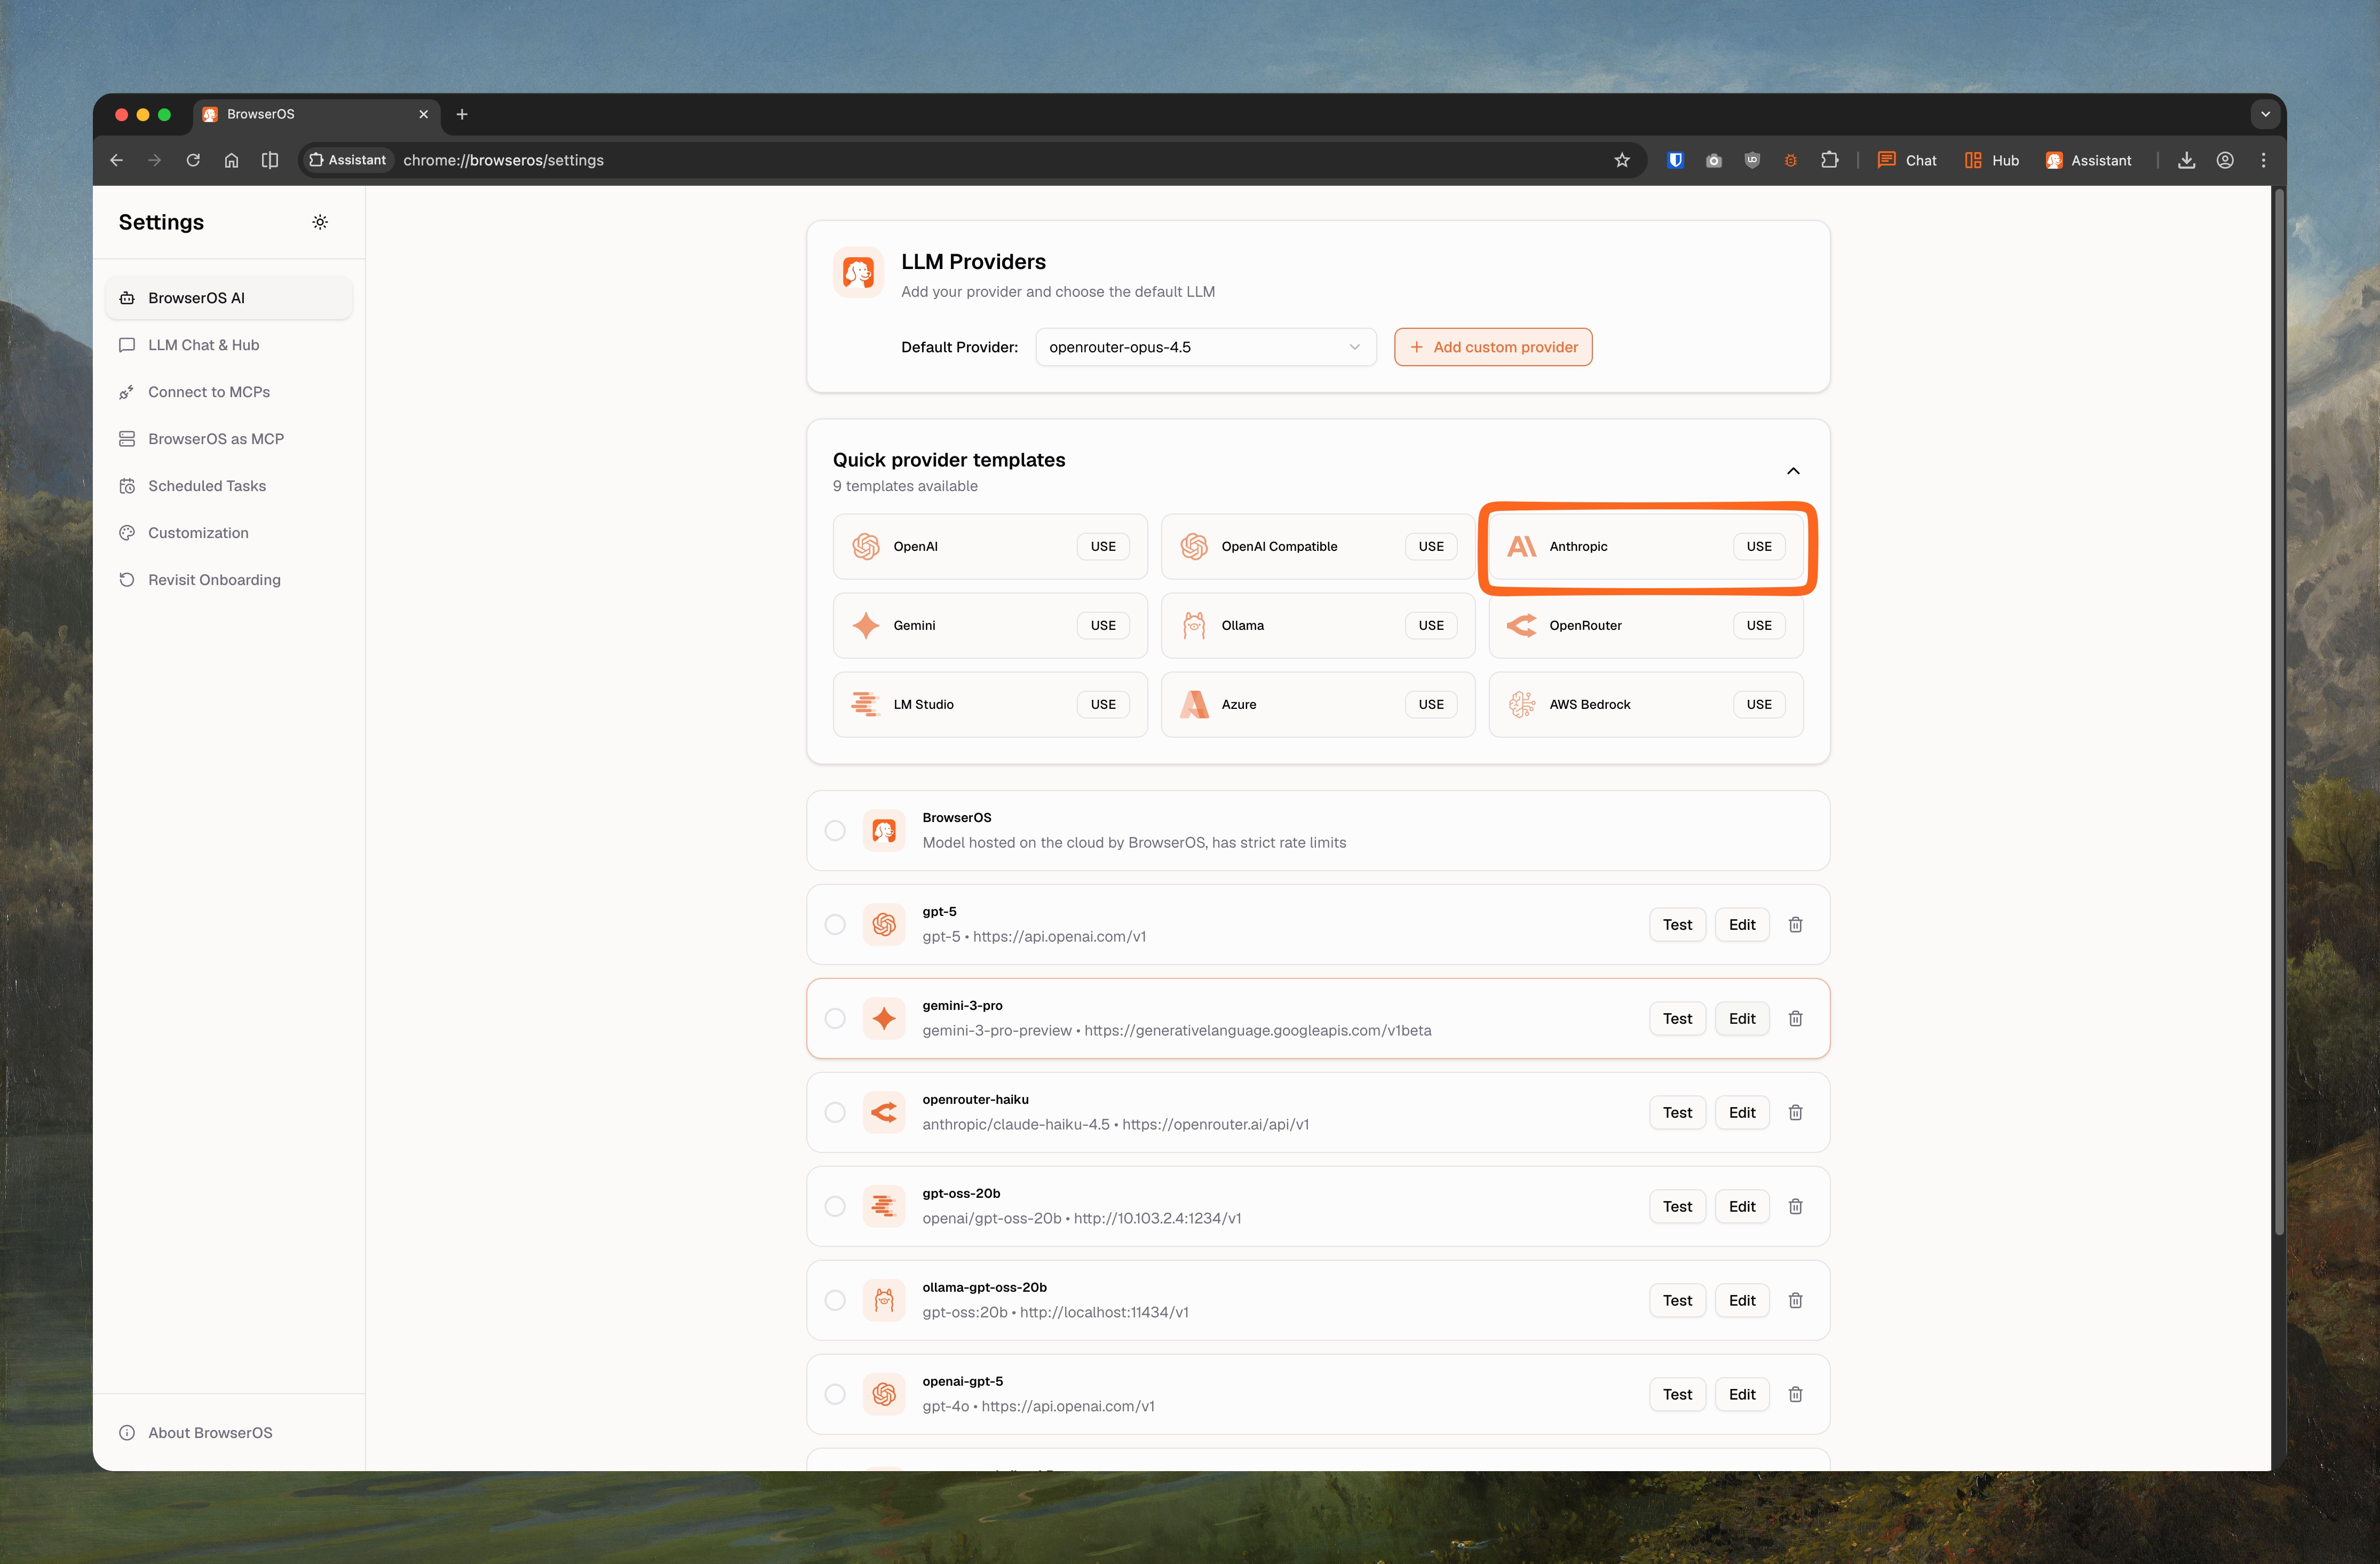This screenshot has width=2380, height=1564.
Task: Bookmark this page with the star icon
Action: tap(1622, 160)
